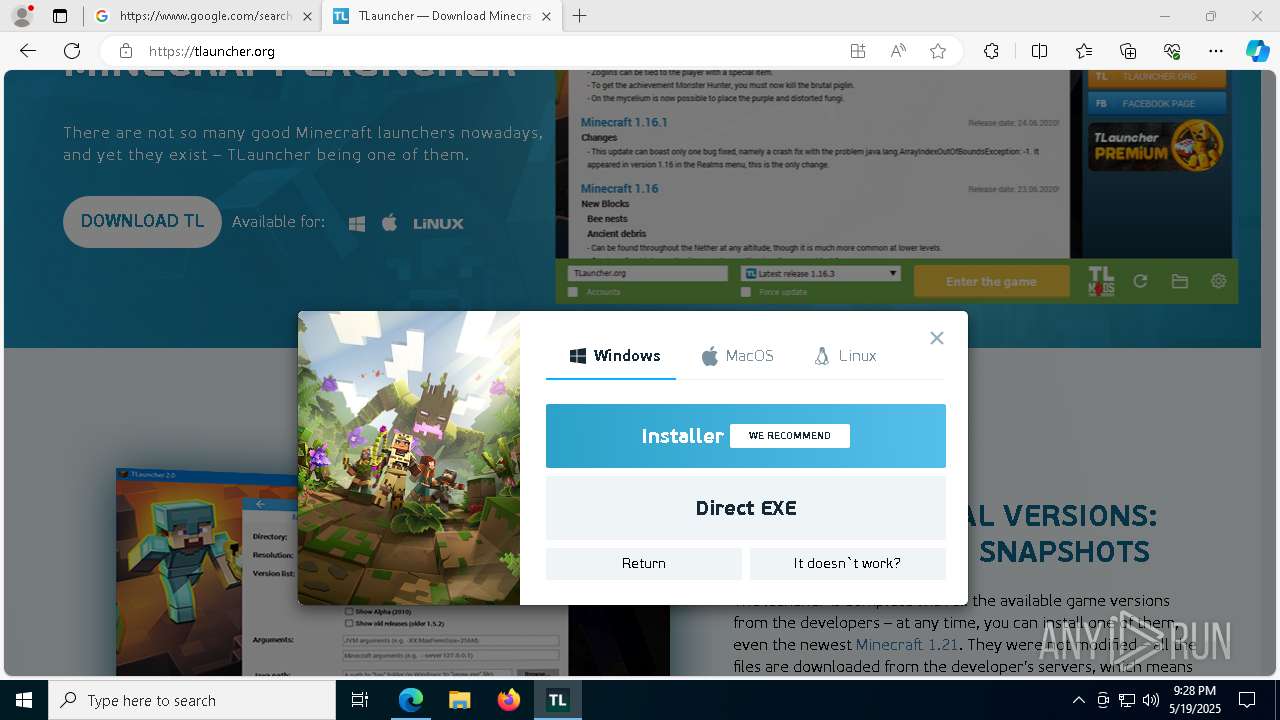Close the Google search tab
This screenshot has width=1280, height=720.
pyautogui.click(x=306, y=16)
